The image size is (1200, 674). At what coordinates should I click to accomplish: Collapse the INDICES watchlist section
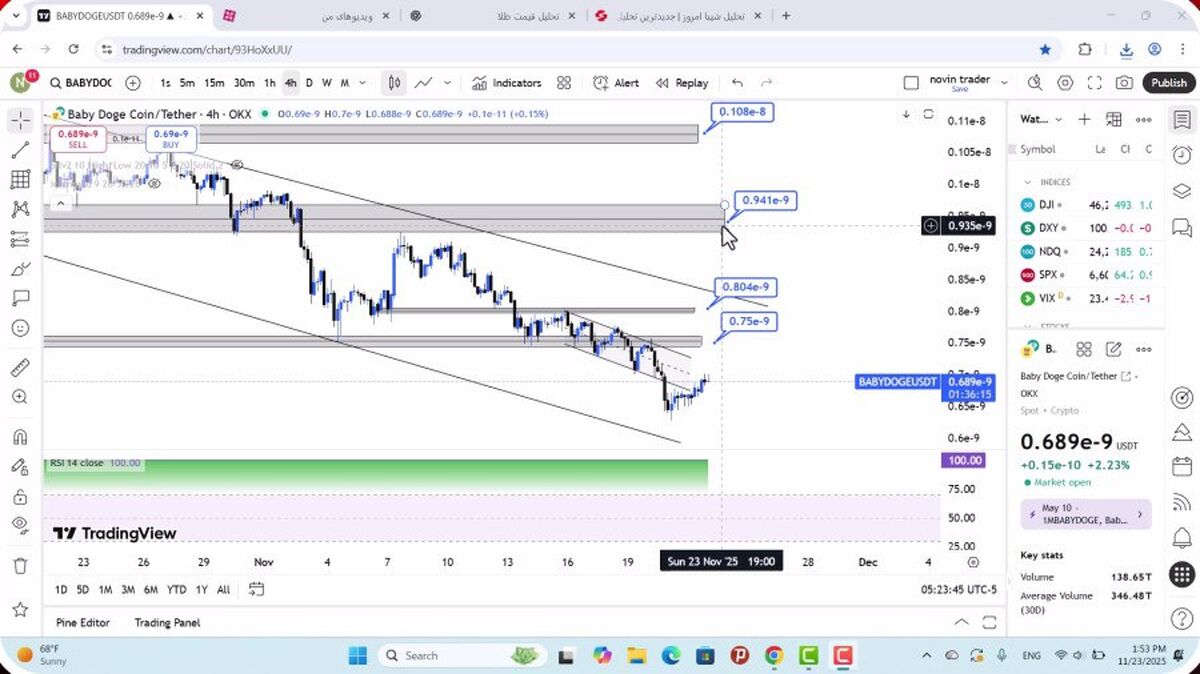1027,182
